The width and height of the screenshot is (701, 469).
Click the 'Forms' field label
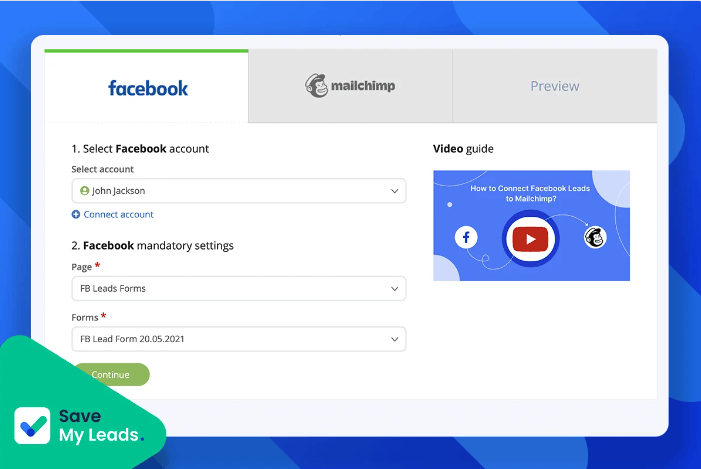point(84,317)
